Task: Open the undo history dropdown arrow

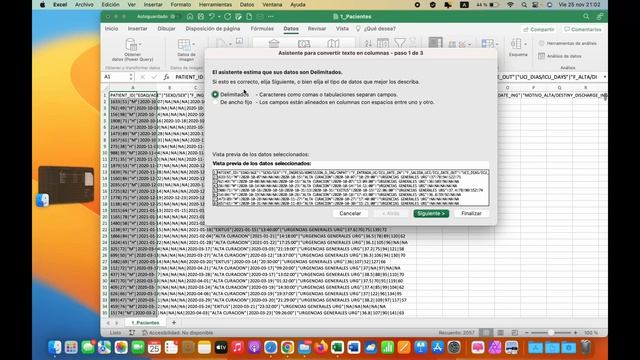Action: (x=219, y=17)
